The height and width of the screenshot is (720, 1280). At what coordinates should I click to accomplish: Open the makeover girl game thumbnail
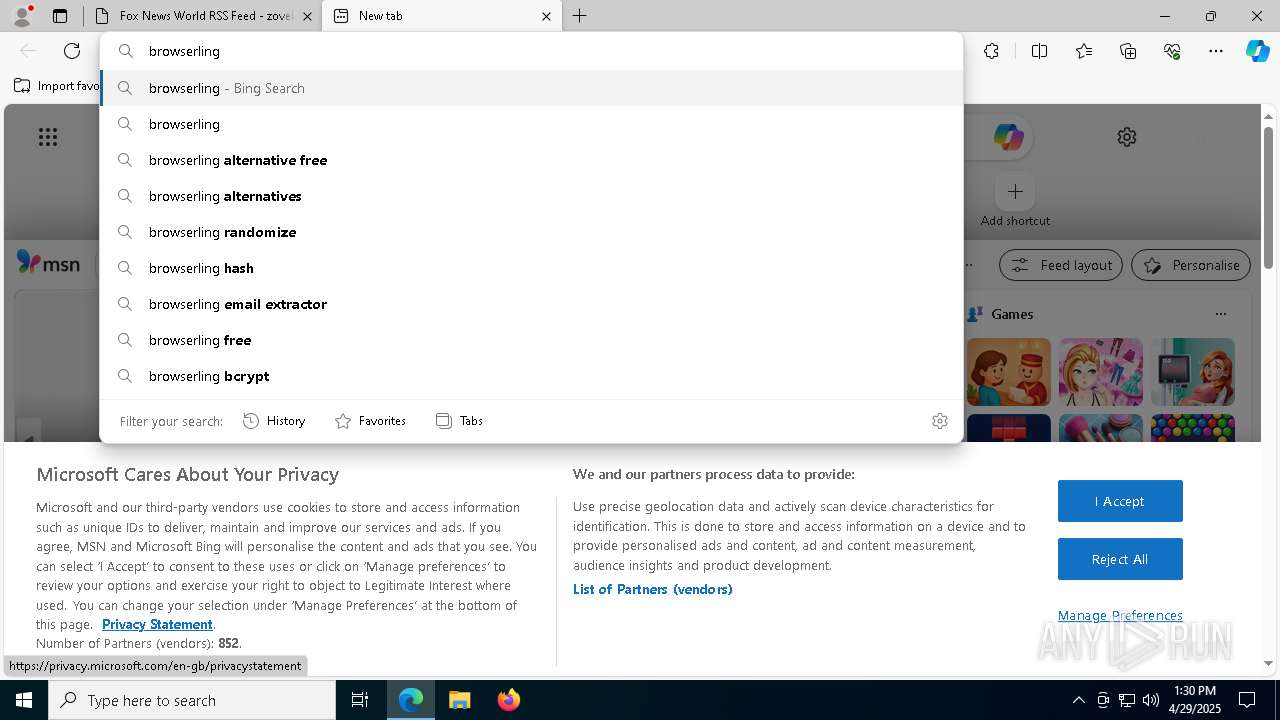pyautogui.click(x=1101, y=372)
